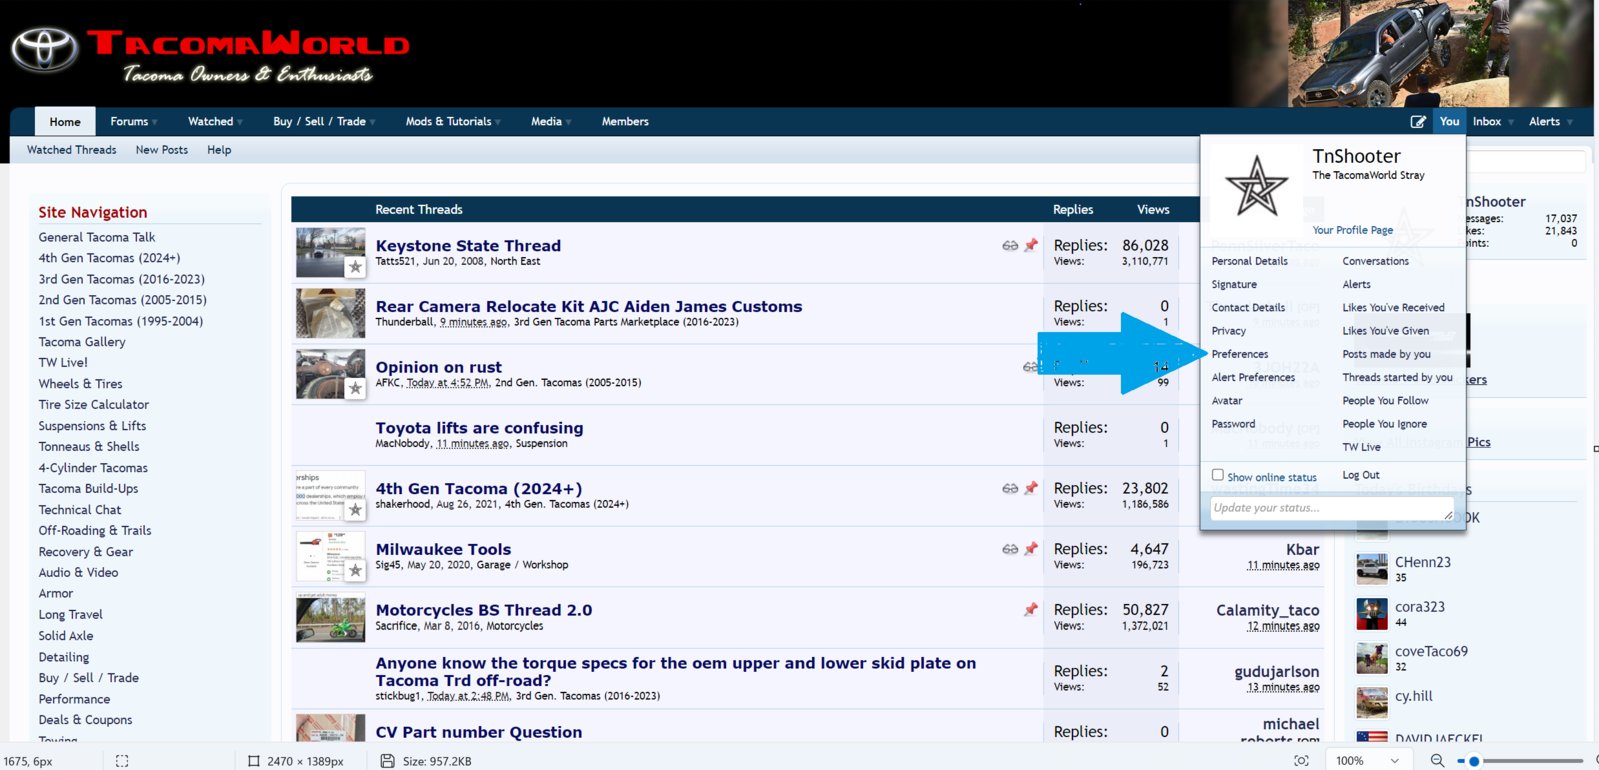Image resolution: width=1599 pixels, height=770 pixels.
Task: Click the pin icon on Motorcycles BS Thread
Action: [x=1031, y=609]
